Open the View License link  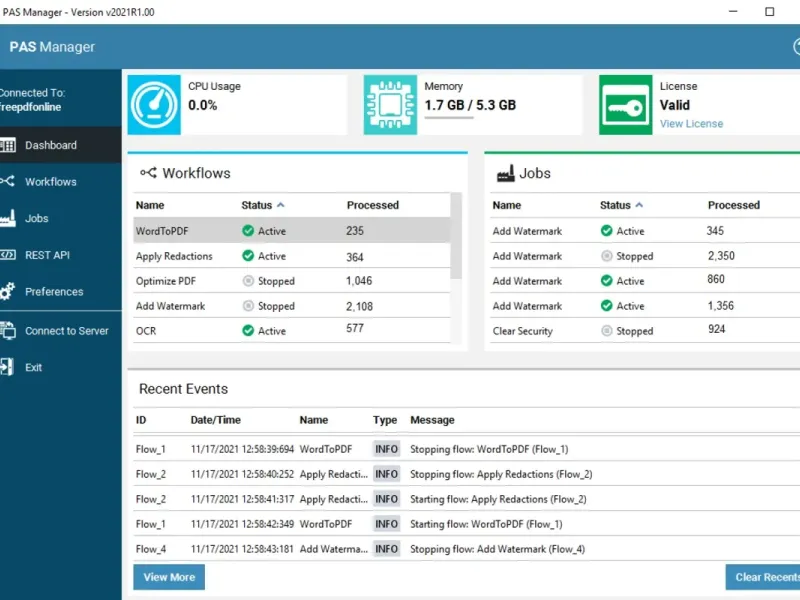[x=691, y=124]
